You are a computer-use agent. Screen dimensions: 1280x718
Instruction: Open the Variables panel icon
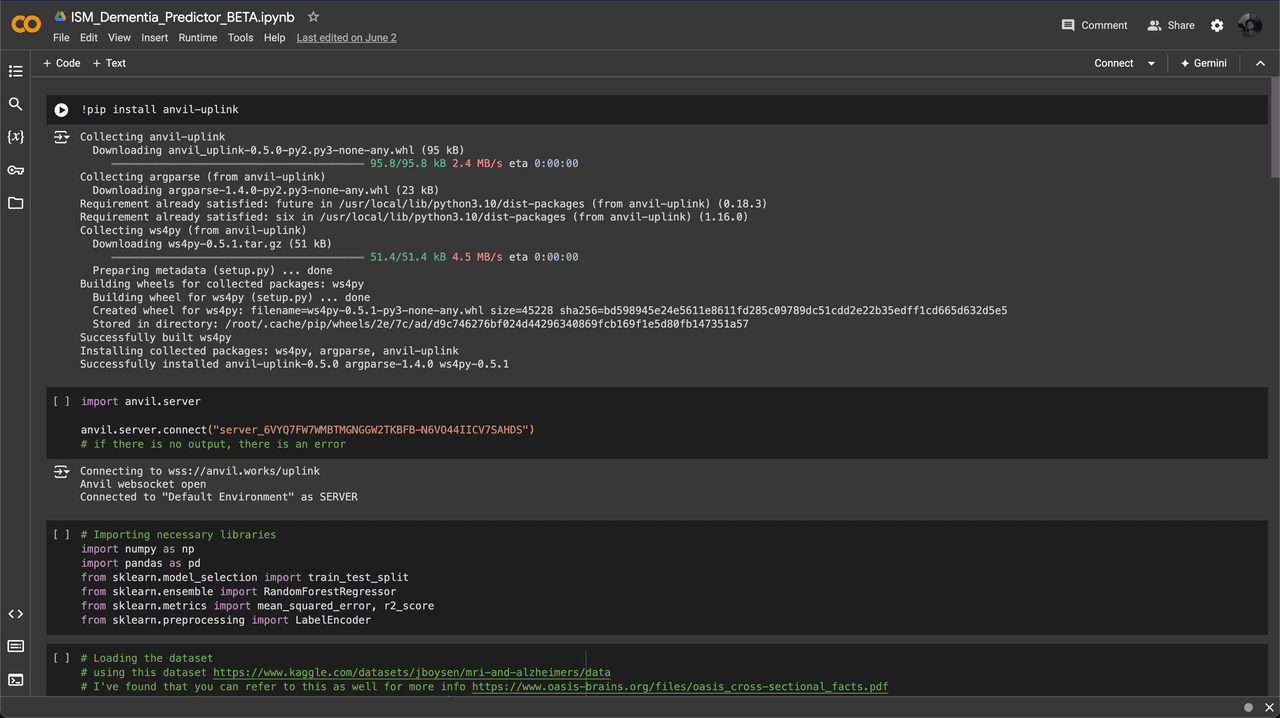click(15, 137)
